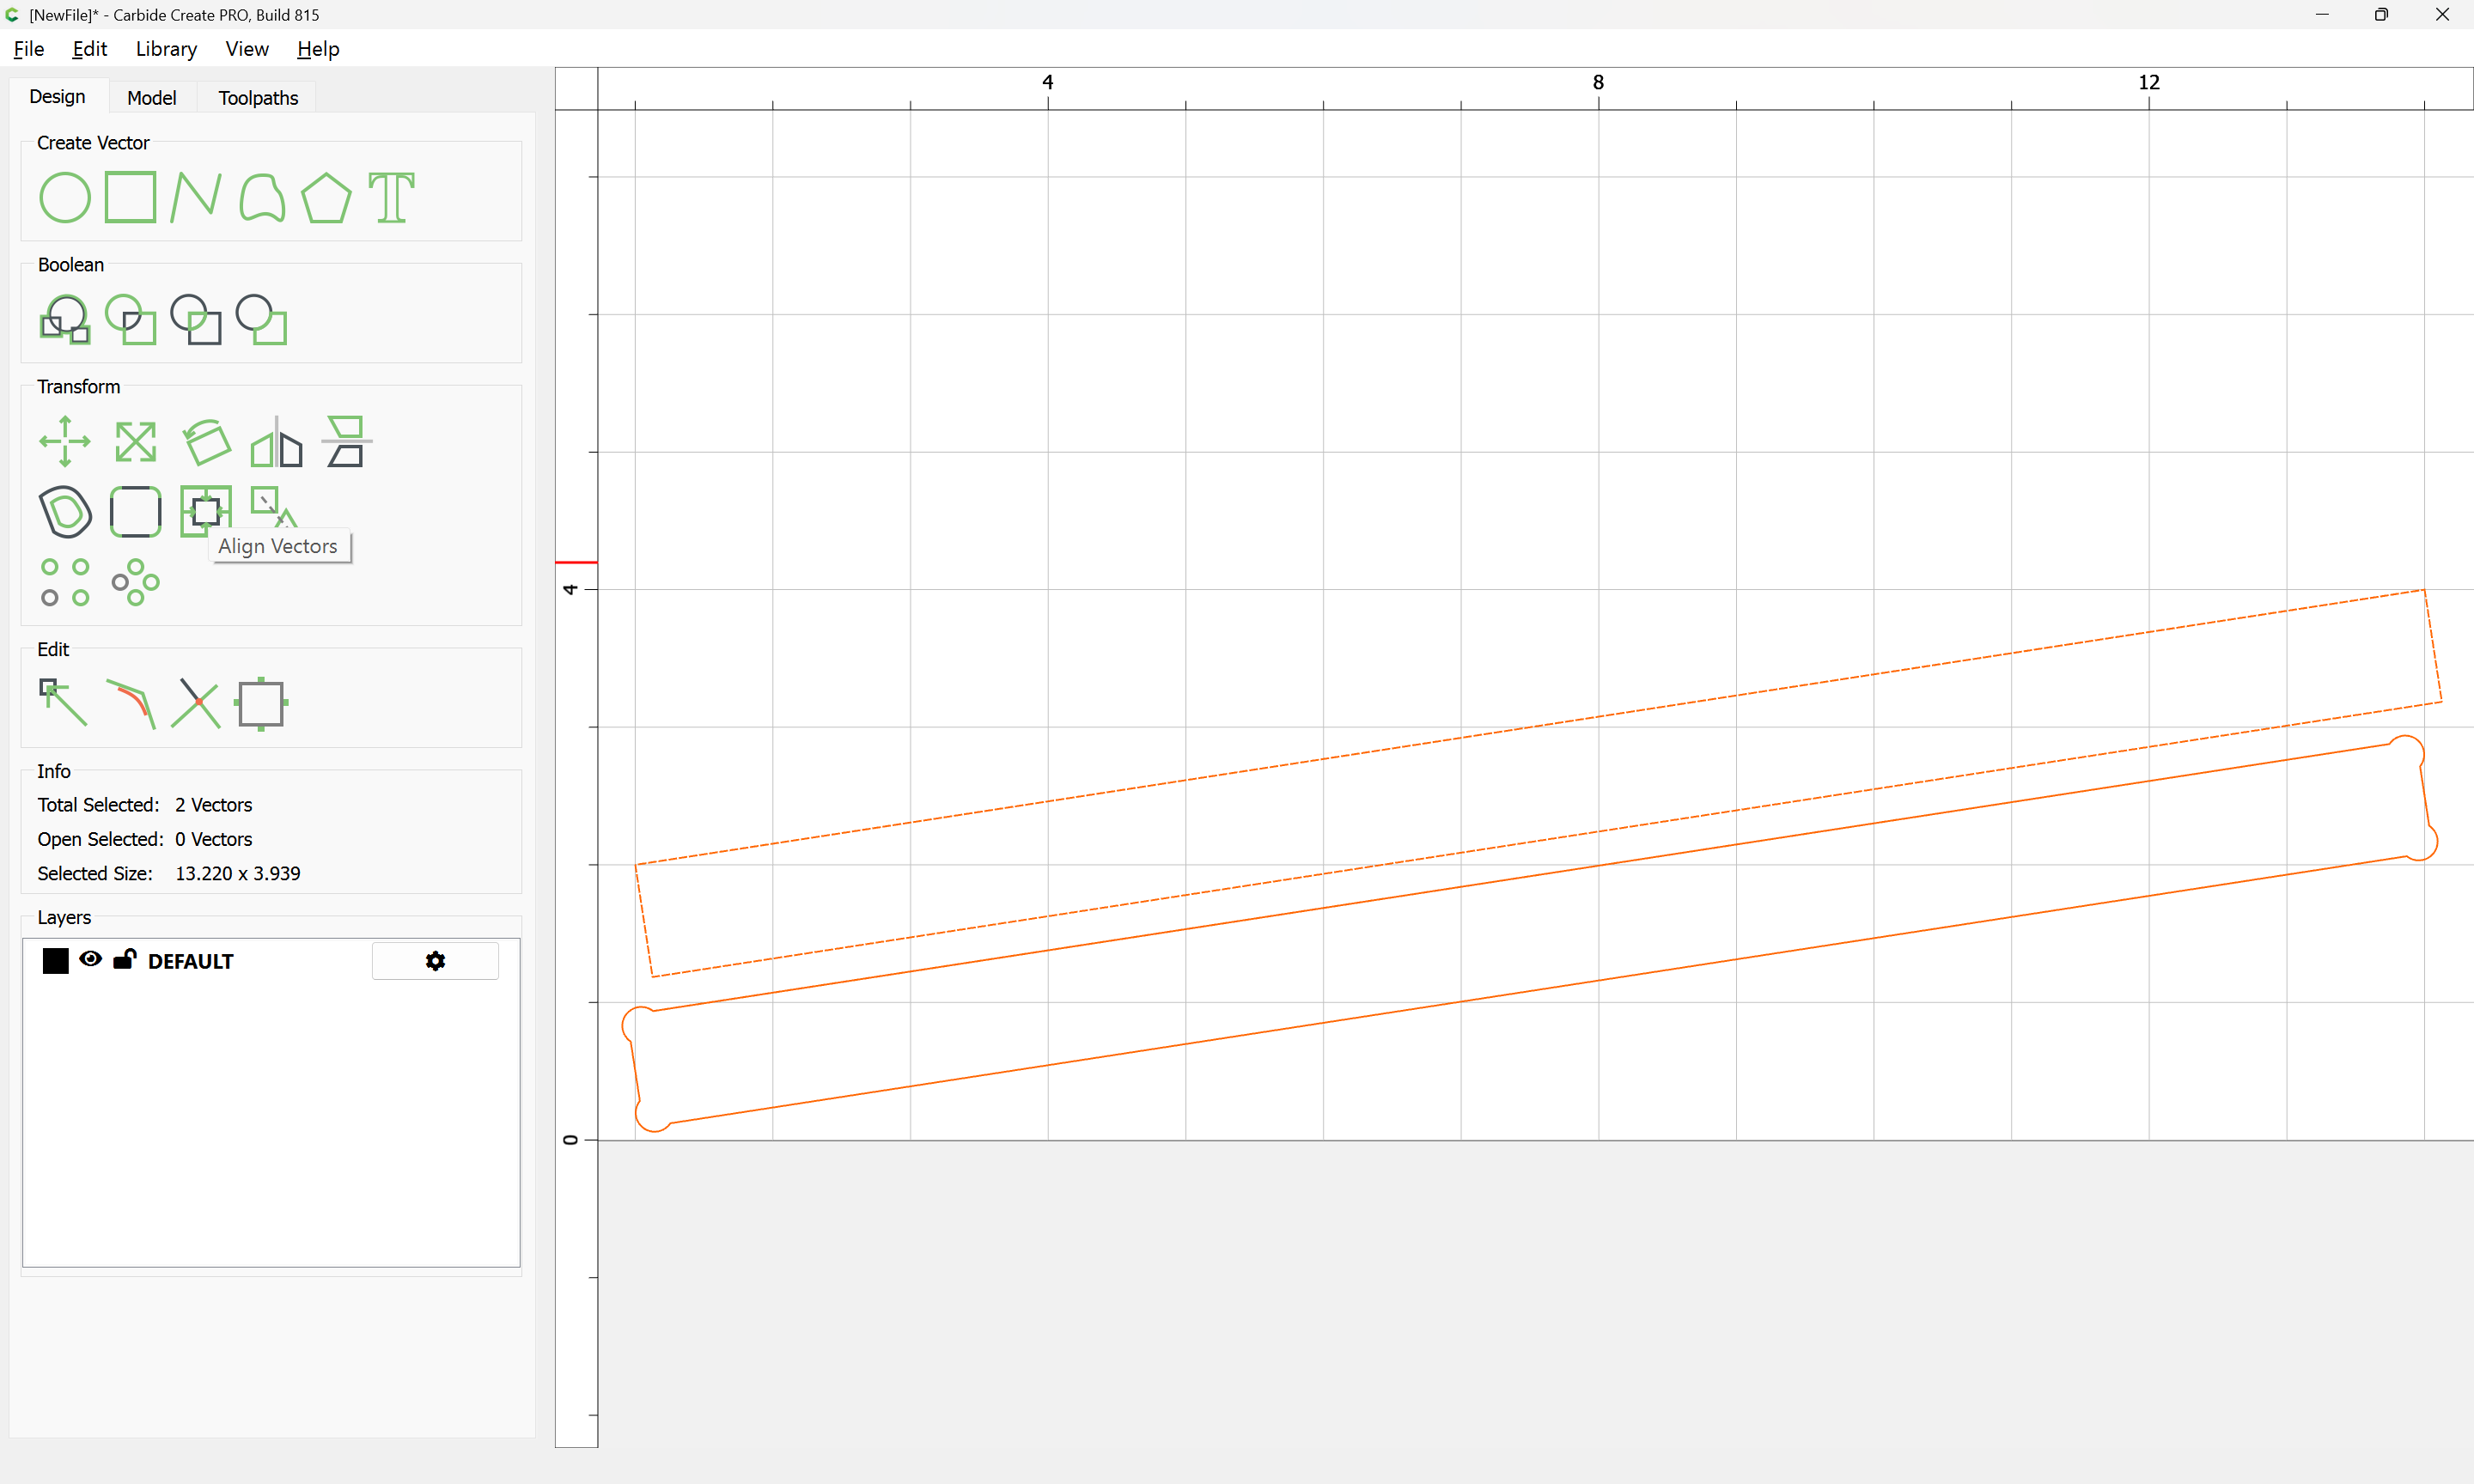The image size is (2474, 1484).
Task: Click the ruler mark labeled 12
Action: tap(2149, 82)
